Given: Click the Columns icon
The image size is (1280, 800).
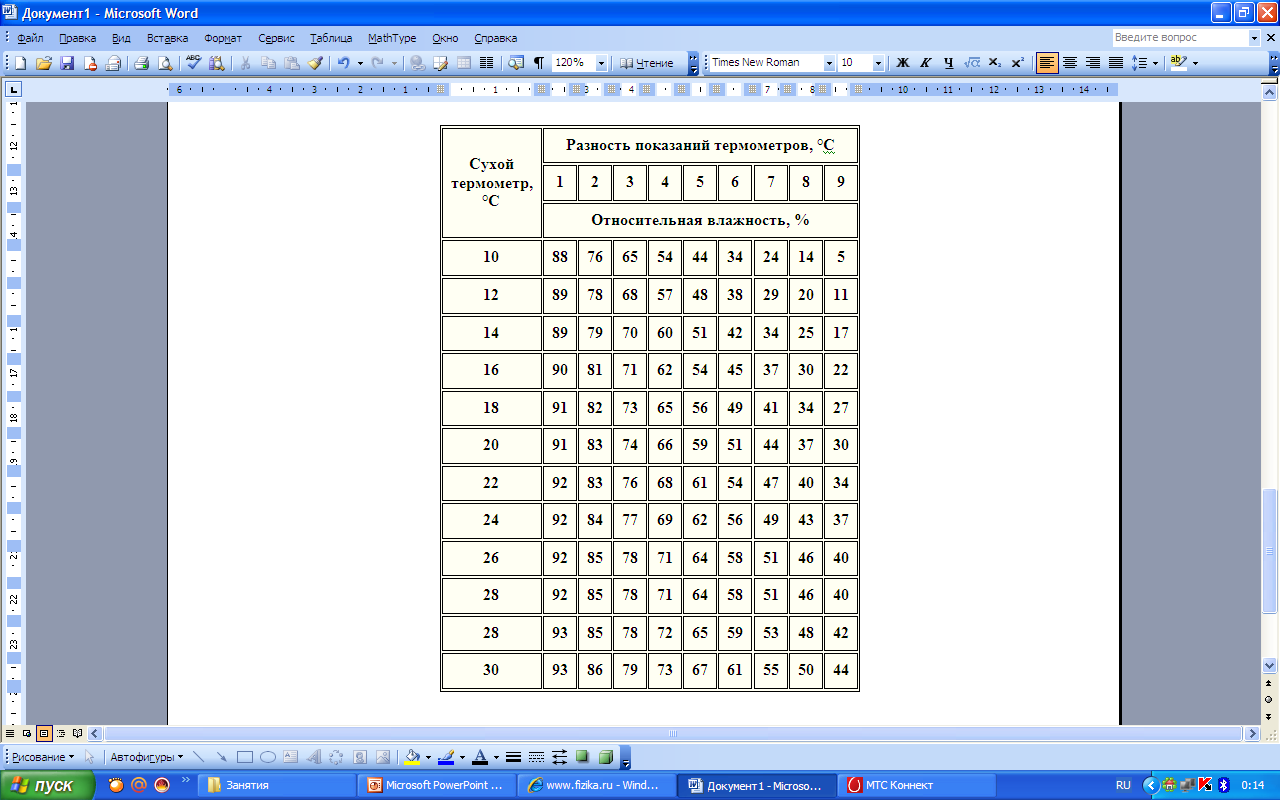Looking at the screenshot, I should (487, 63).
